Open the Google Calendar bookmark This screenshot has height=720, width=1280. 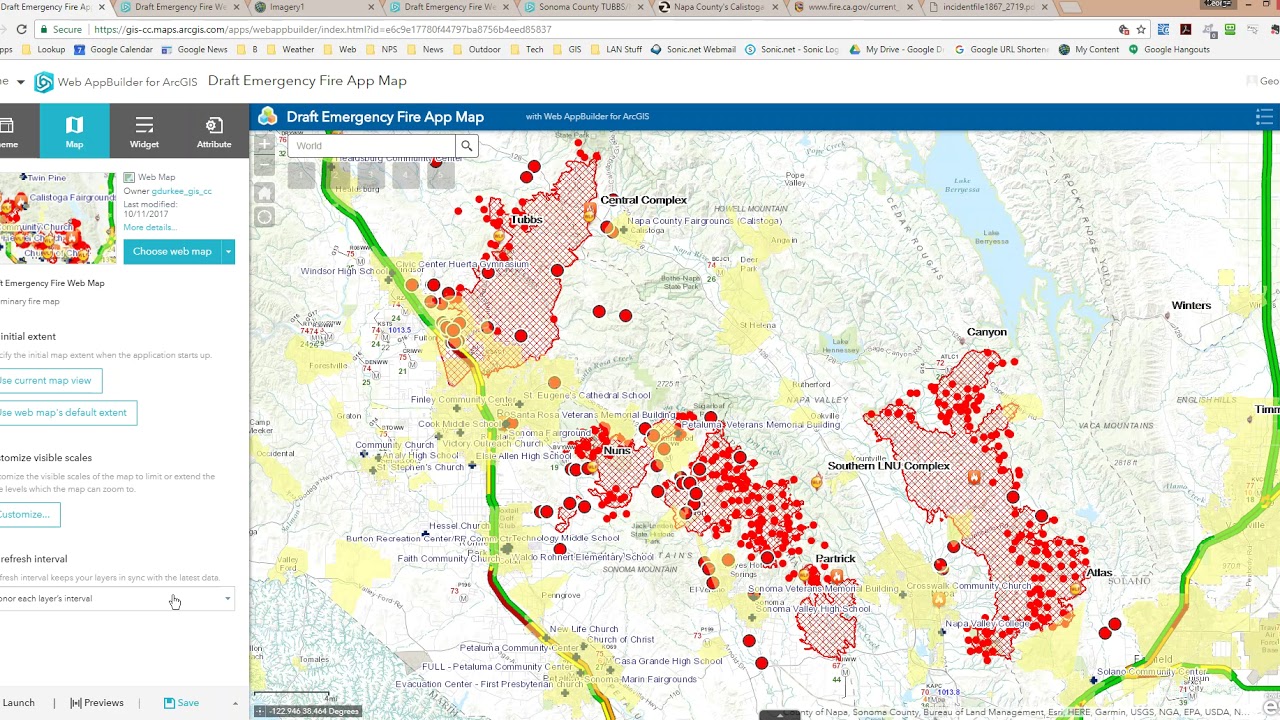[114, 49]
